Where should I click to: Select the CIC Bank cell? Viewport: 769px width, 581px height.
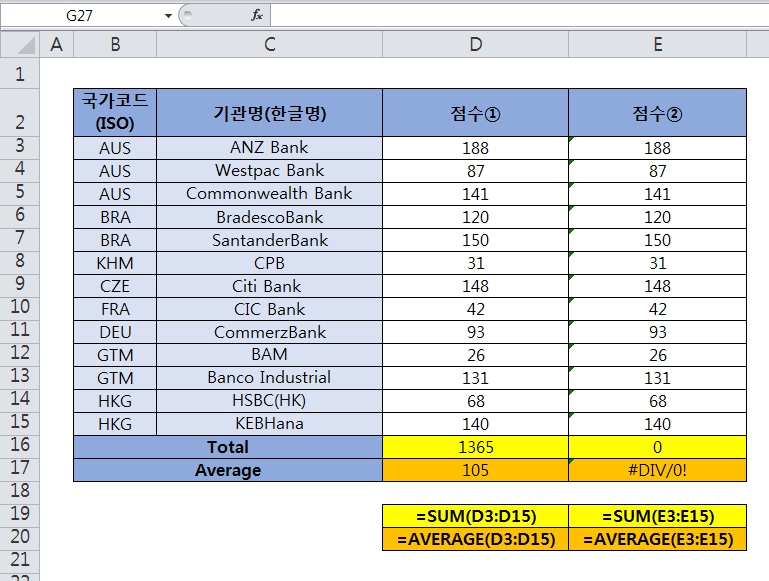pos(269,309)
